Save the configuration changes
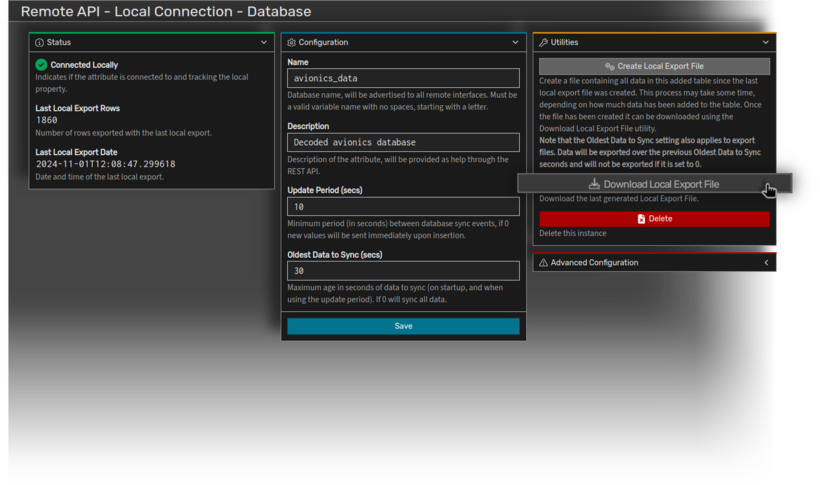Screen dimensions: 820x485 [x=403, y=326]
